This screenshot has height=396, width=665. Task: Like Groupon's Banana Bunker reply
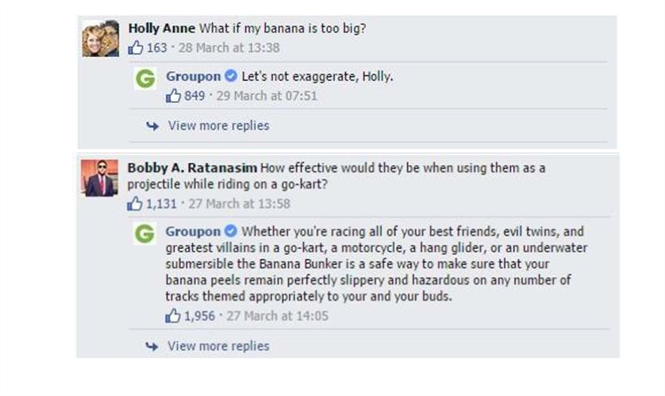173,316
